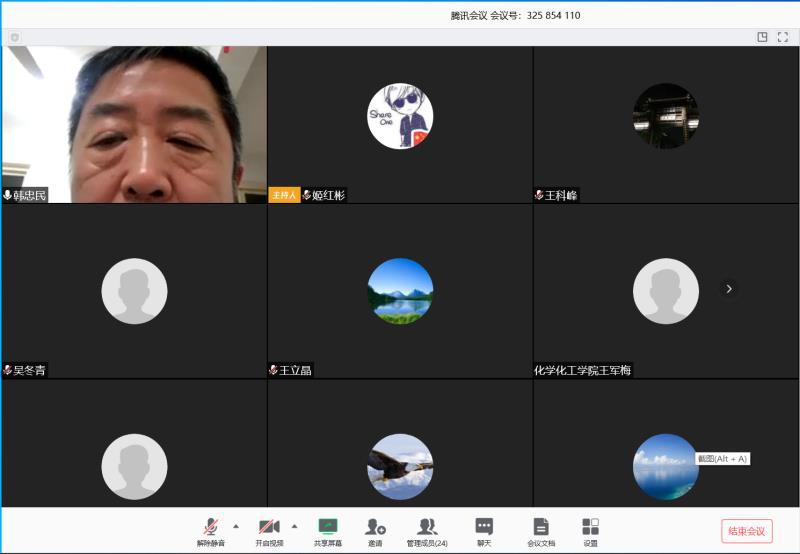800x554 pixels.
Task: Select 王科峰's participant tile
Action: (x=666, y=116)
